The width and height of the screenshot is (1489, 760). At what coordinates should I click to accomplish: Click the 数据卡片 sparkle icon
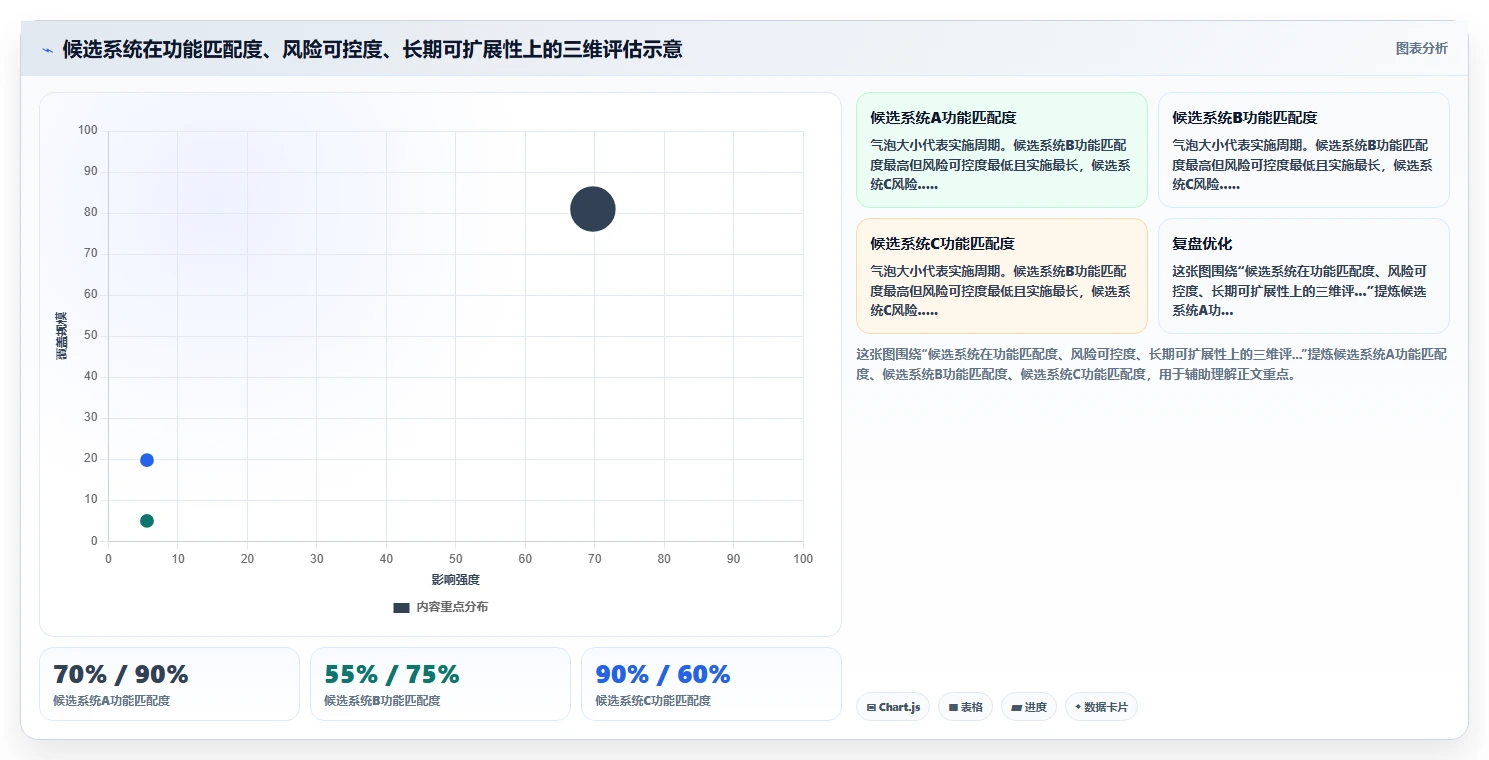(x=1078, y=708)
